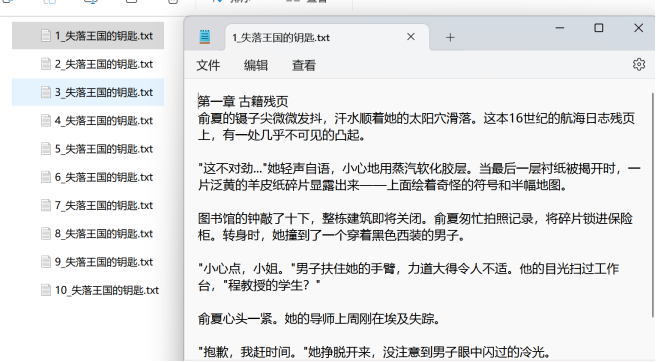656x362 pixels.
Task: Select file 1_失落王国的钥匙.txt in list
Action: tap(88, 36)
